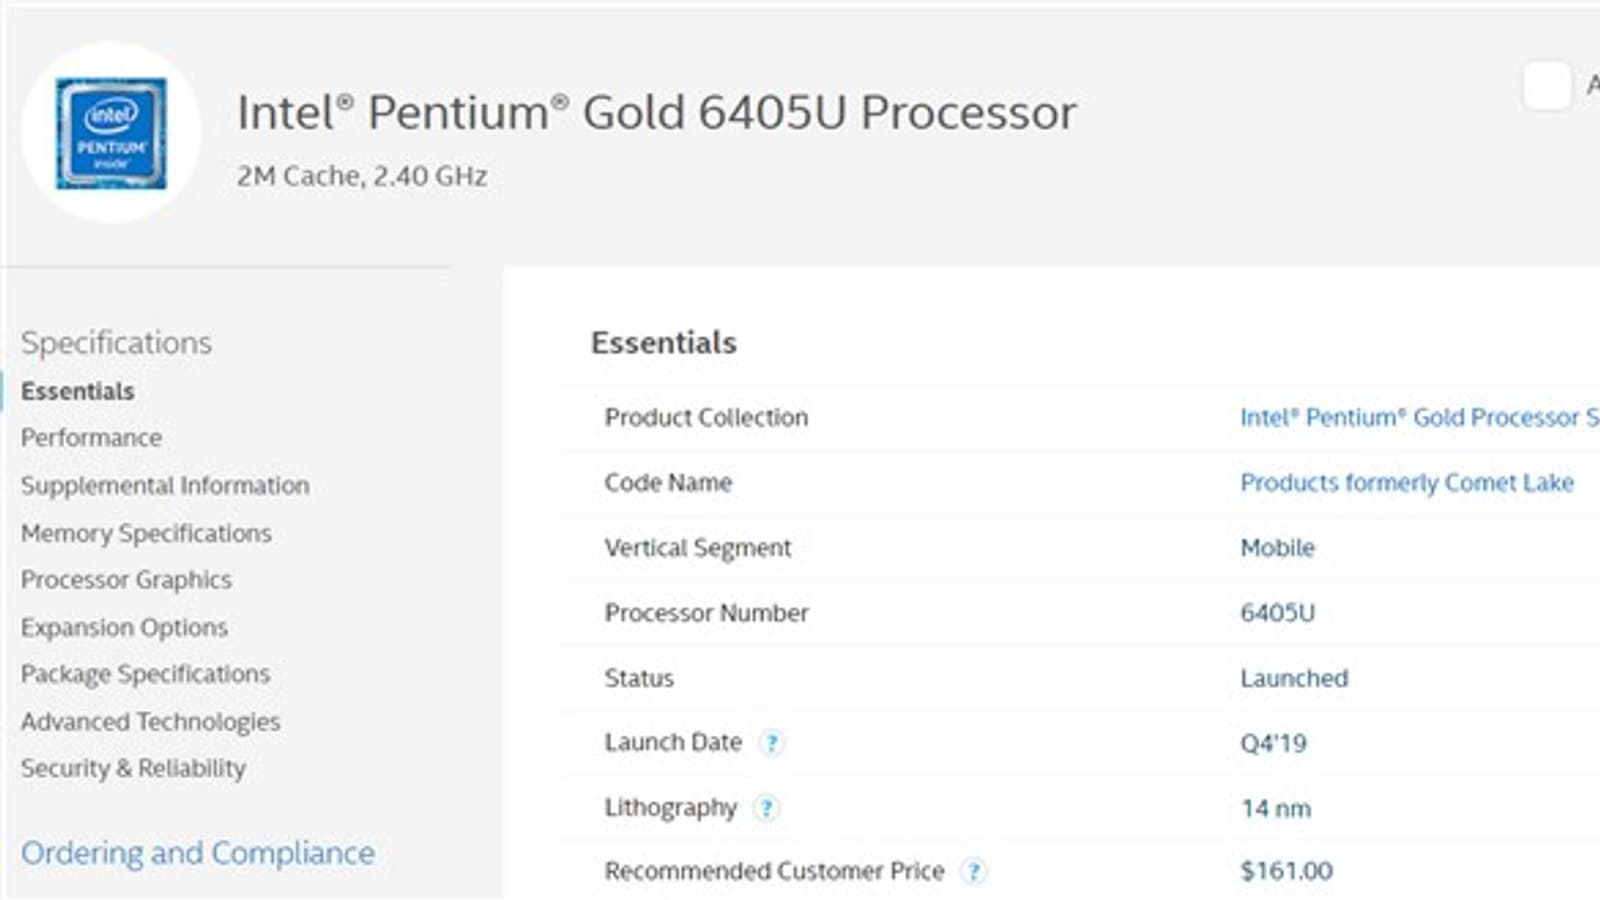Viewport: 1600px width, 900px height.
Task: Open Package Specifications section
Action: (x=145, y=674)
